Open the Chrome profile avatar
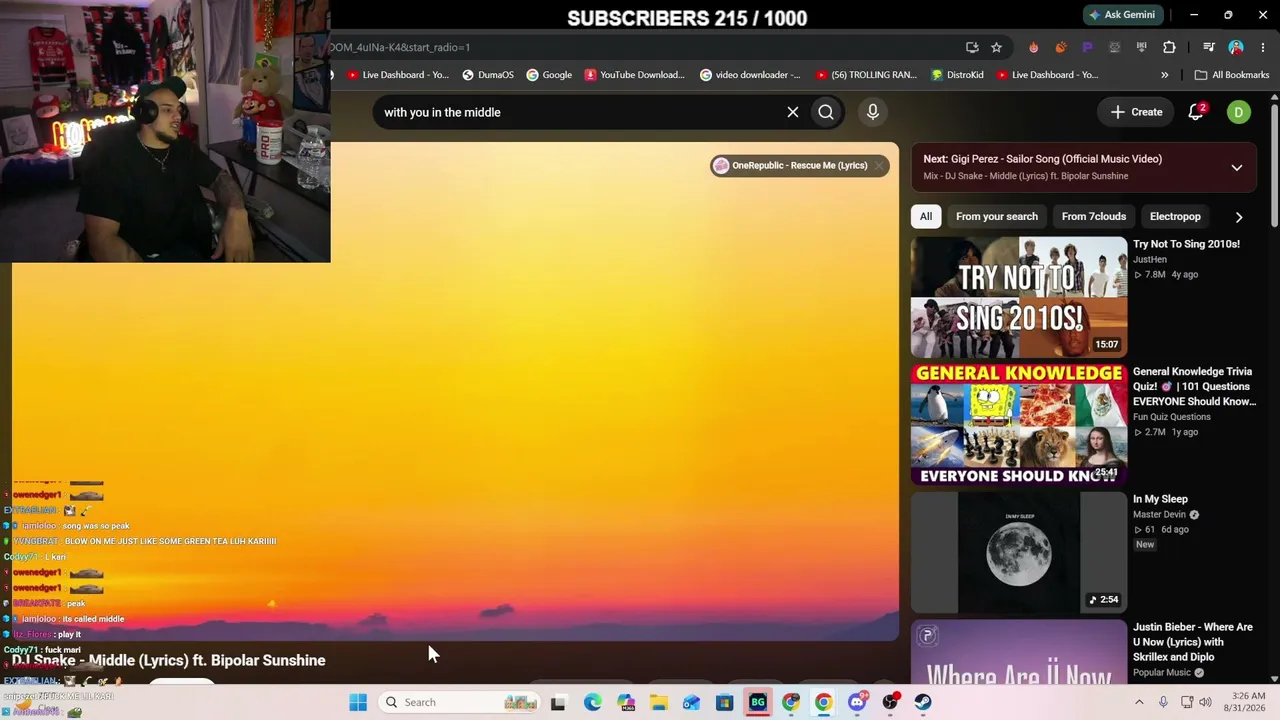 1236,47
